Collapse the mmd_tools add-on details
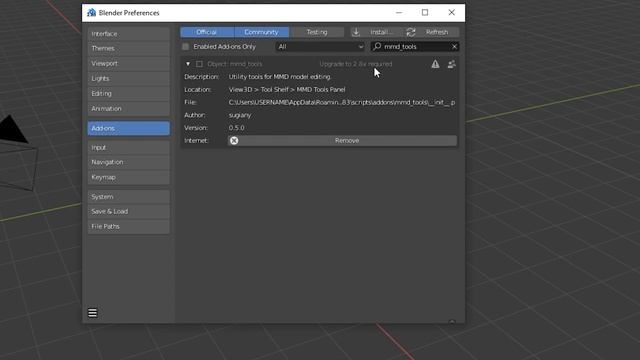640x360 pixels. (188, 64)
